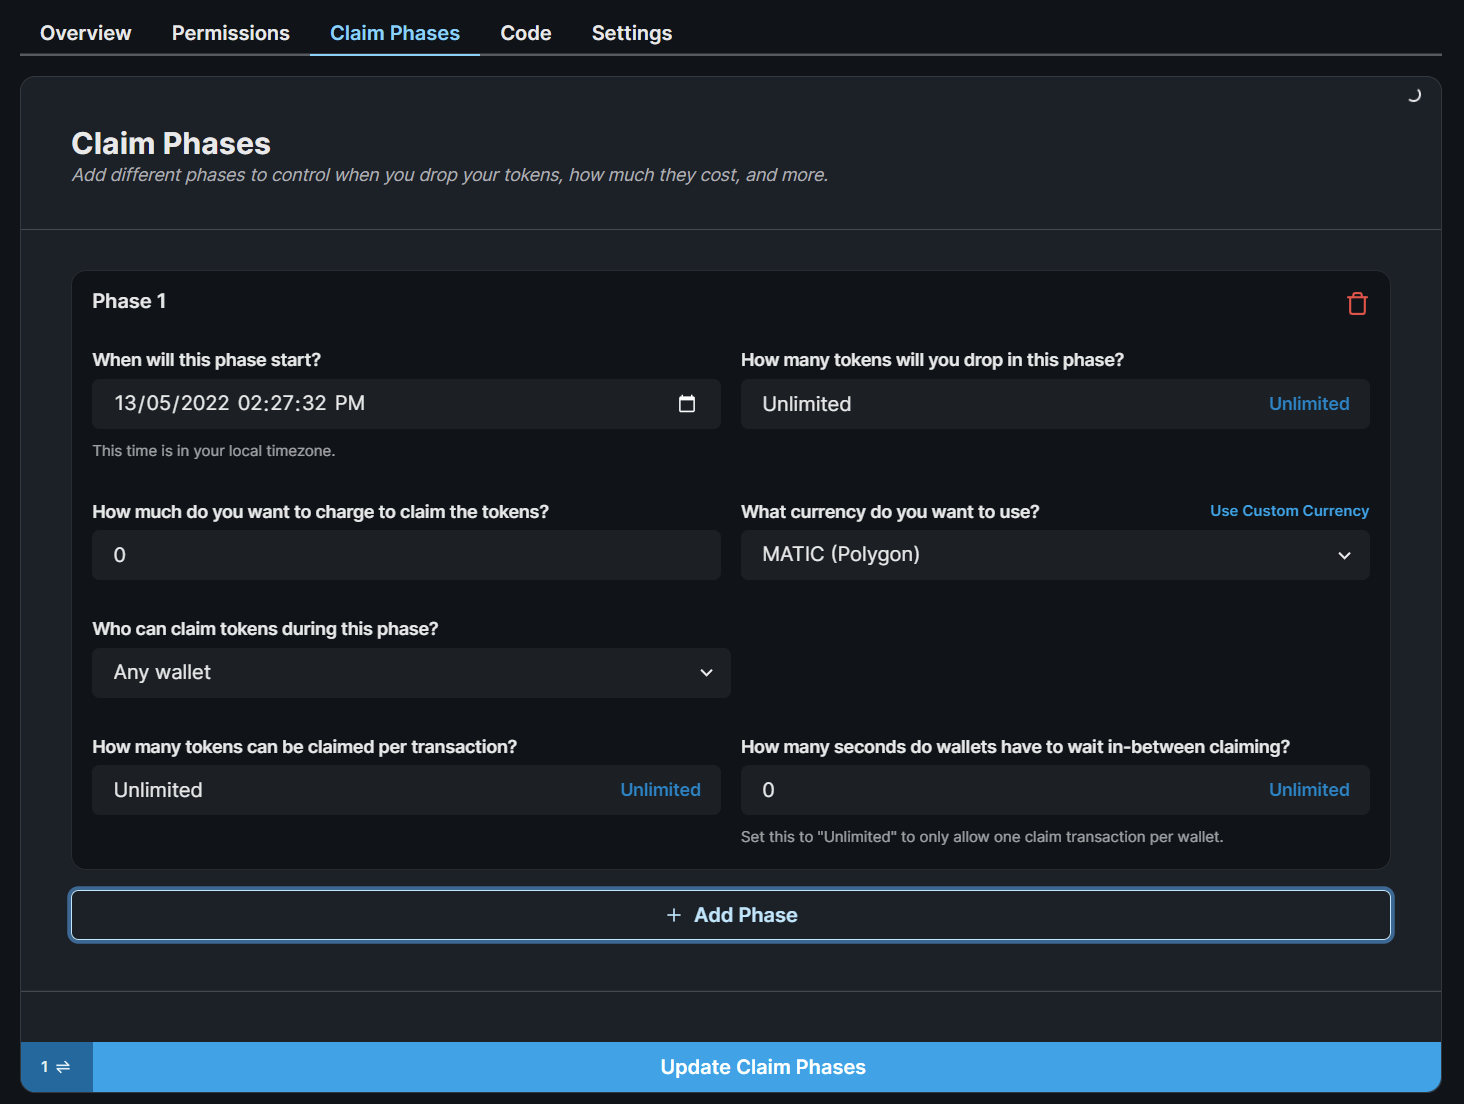Screen dimensions: 1464x1104
Task: Set wait time between claims to Unlimited
Action: coord(1308,789)
